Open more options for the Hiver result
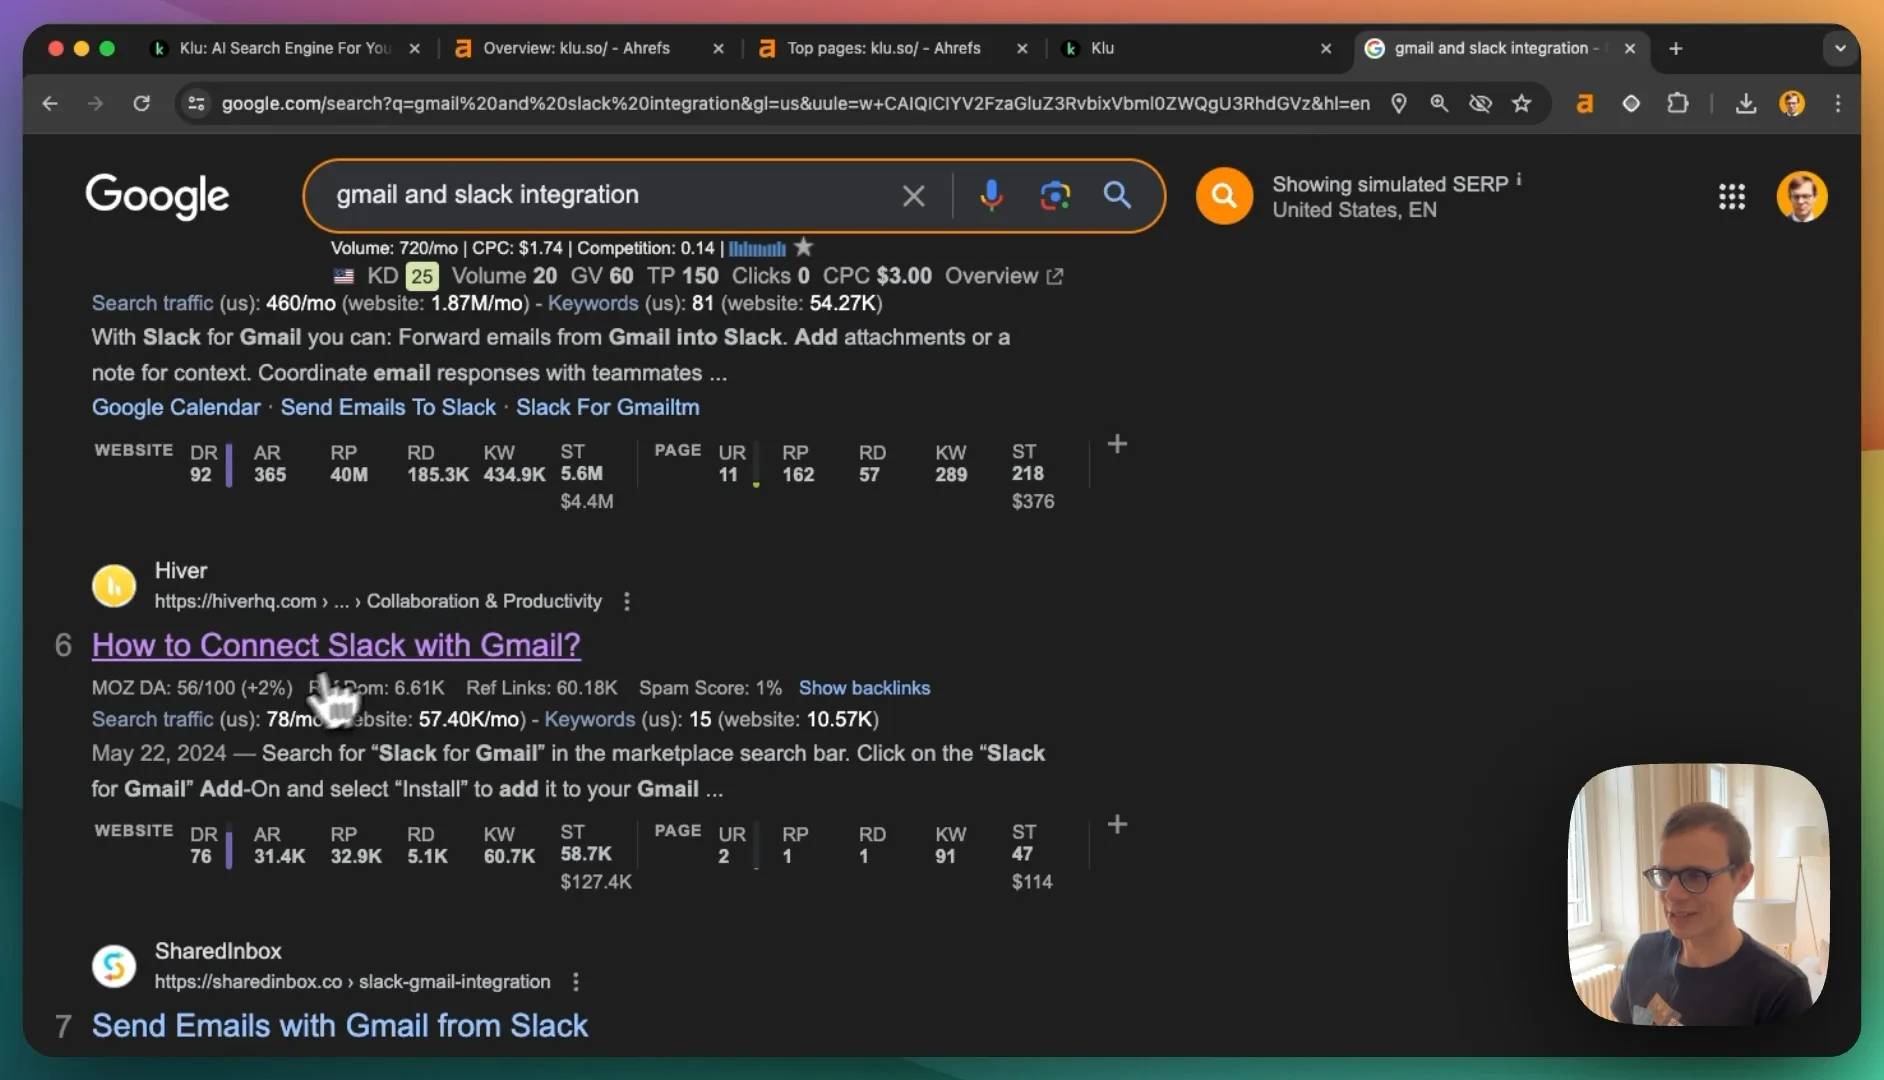The height and width of the screenshot is (1080, 1884). (x=627, y=601)
